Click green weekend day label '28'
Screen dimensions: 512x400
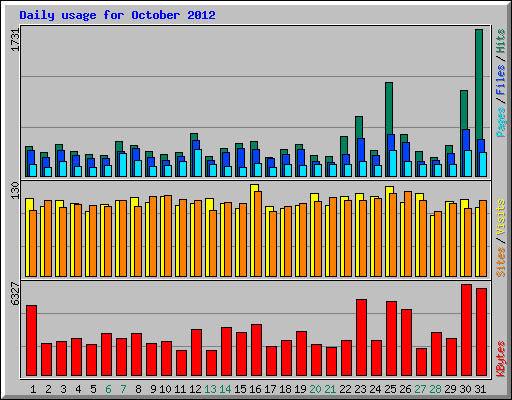(x=435, y=389)
